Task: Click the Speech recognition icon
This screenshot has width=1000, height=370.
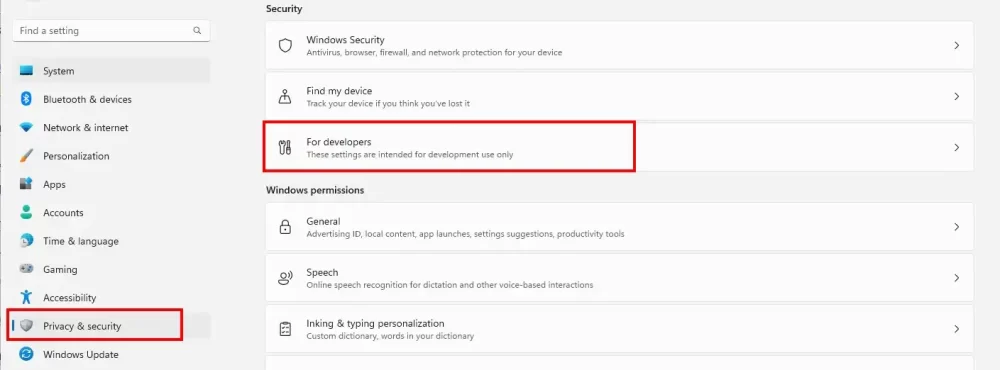Action: click(285, 278)
